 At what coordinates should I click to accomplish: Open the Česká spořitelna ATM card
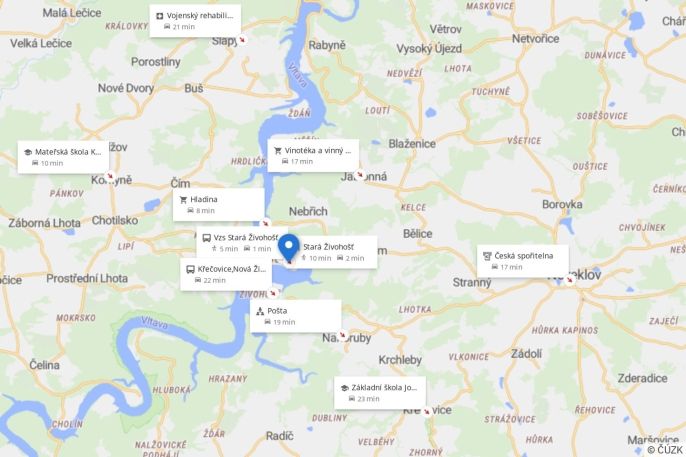[523, 261]
